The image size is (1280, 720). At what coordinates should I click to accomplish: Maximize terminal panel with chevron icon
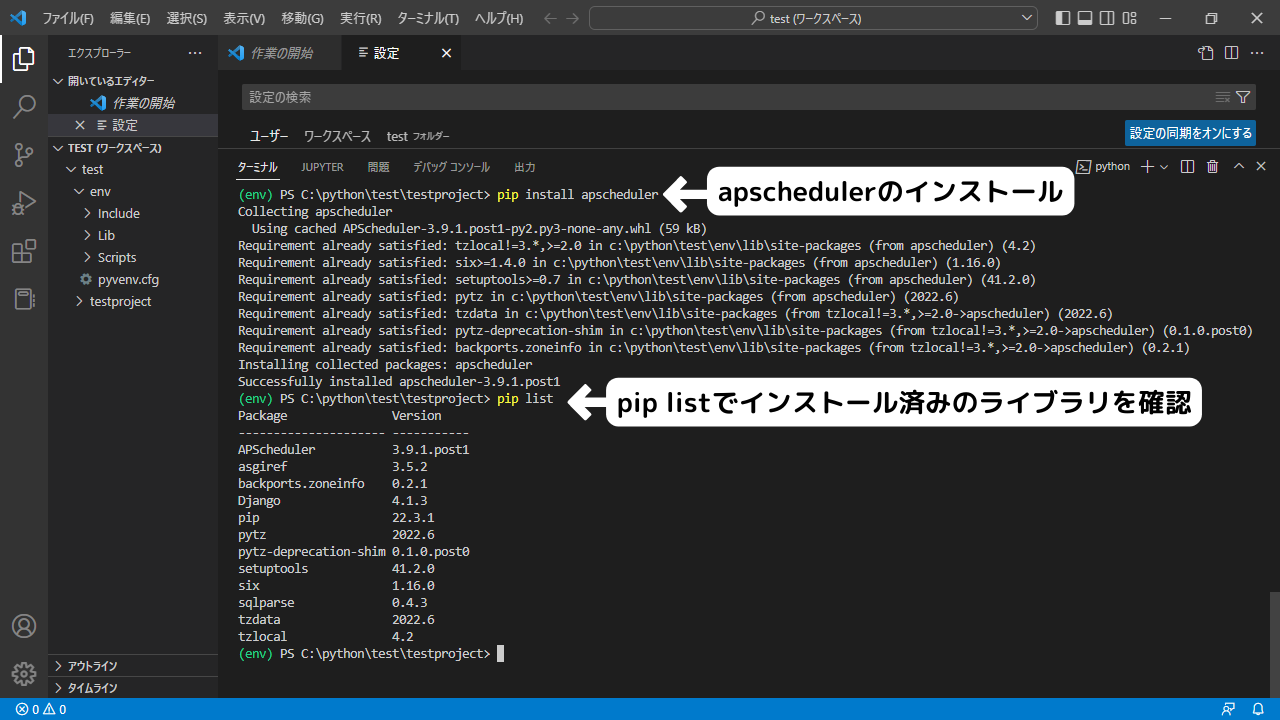click(x=1237, y=166)
